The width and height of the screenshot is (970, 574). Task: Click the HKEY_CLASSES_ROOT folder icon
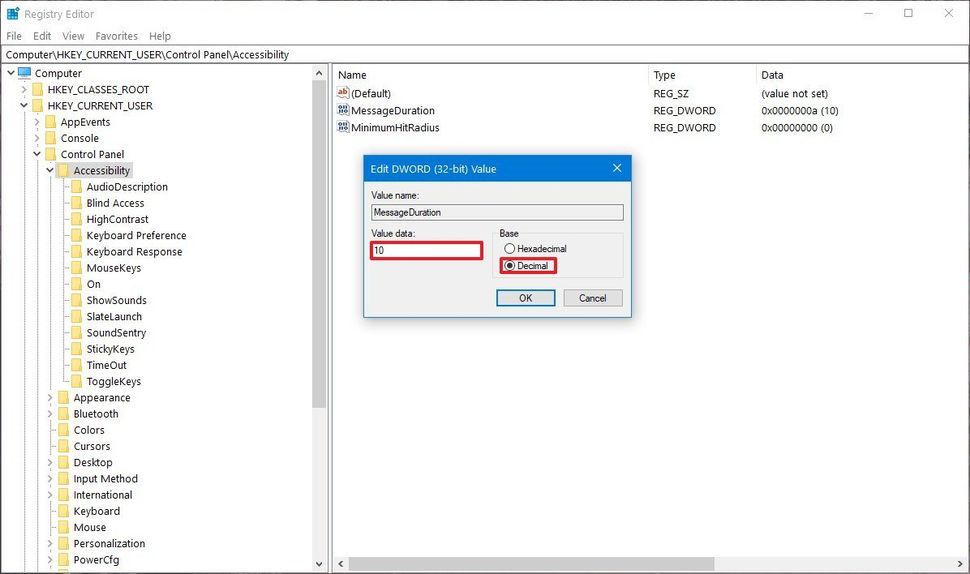tap(38, 90)
